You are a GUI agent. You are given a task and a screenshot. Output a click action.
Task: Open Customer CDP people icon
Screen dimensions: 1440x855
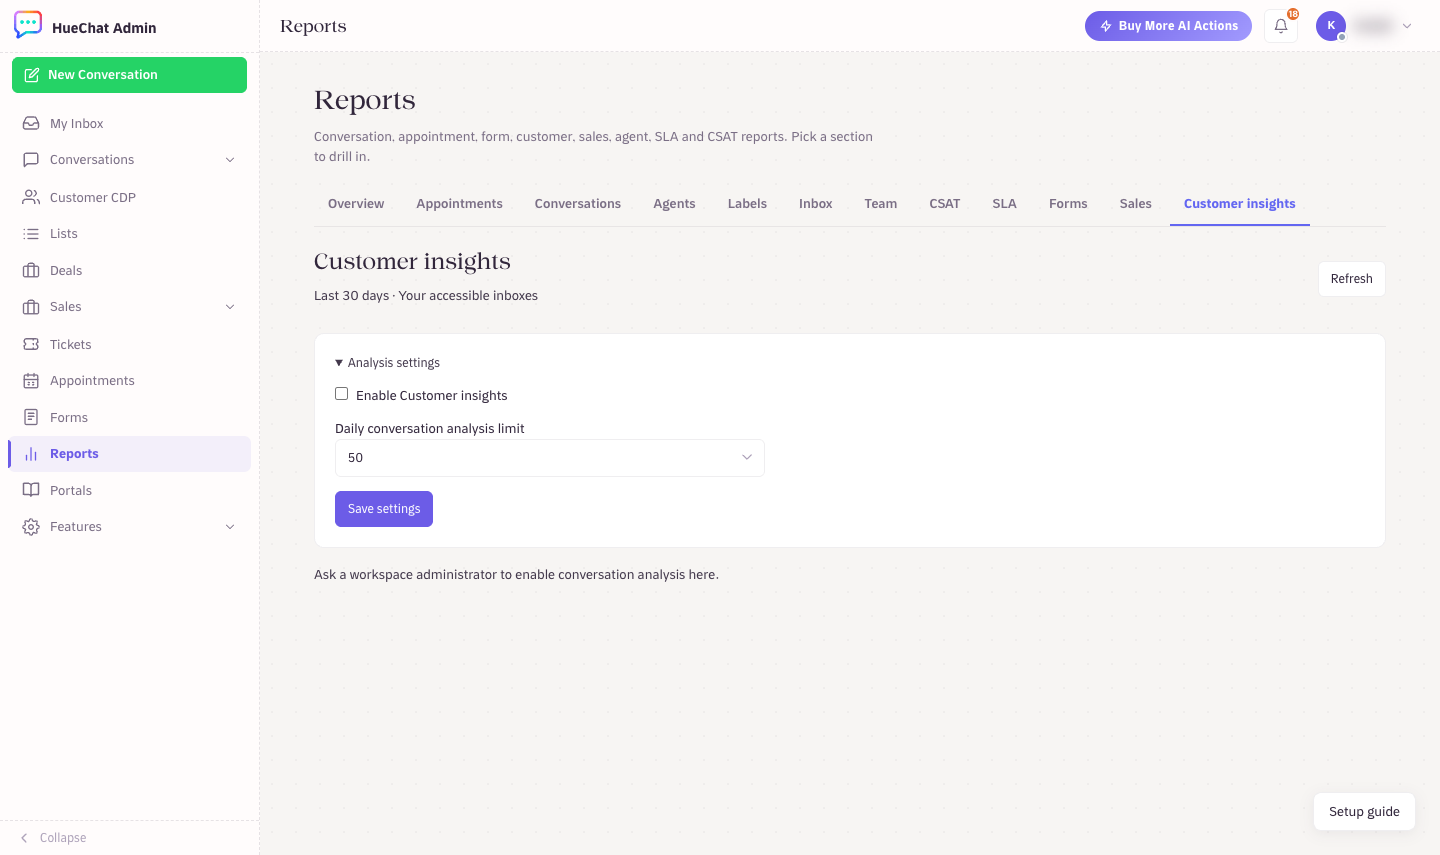click(31, 197)
